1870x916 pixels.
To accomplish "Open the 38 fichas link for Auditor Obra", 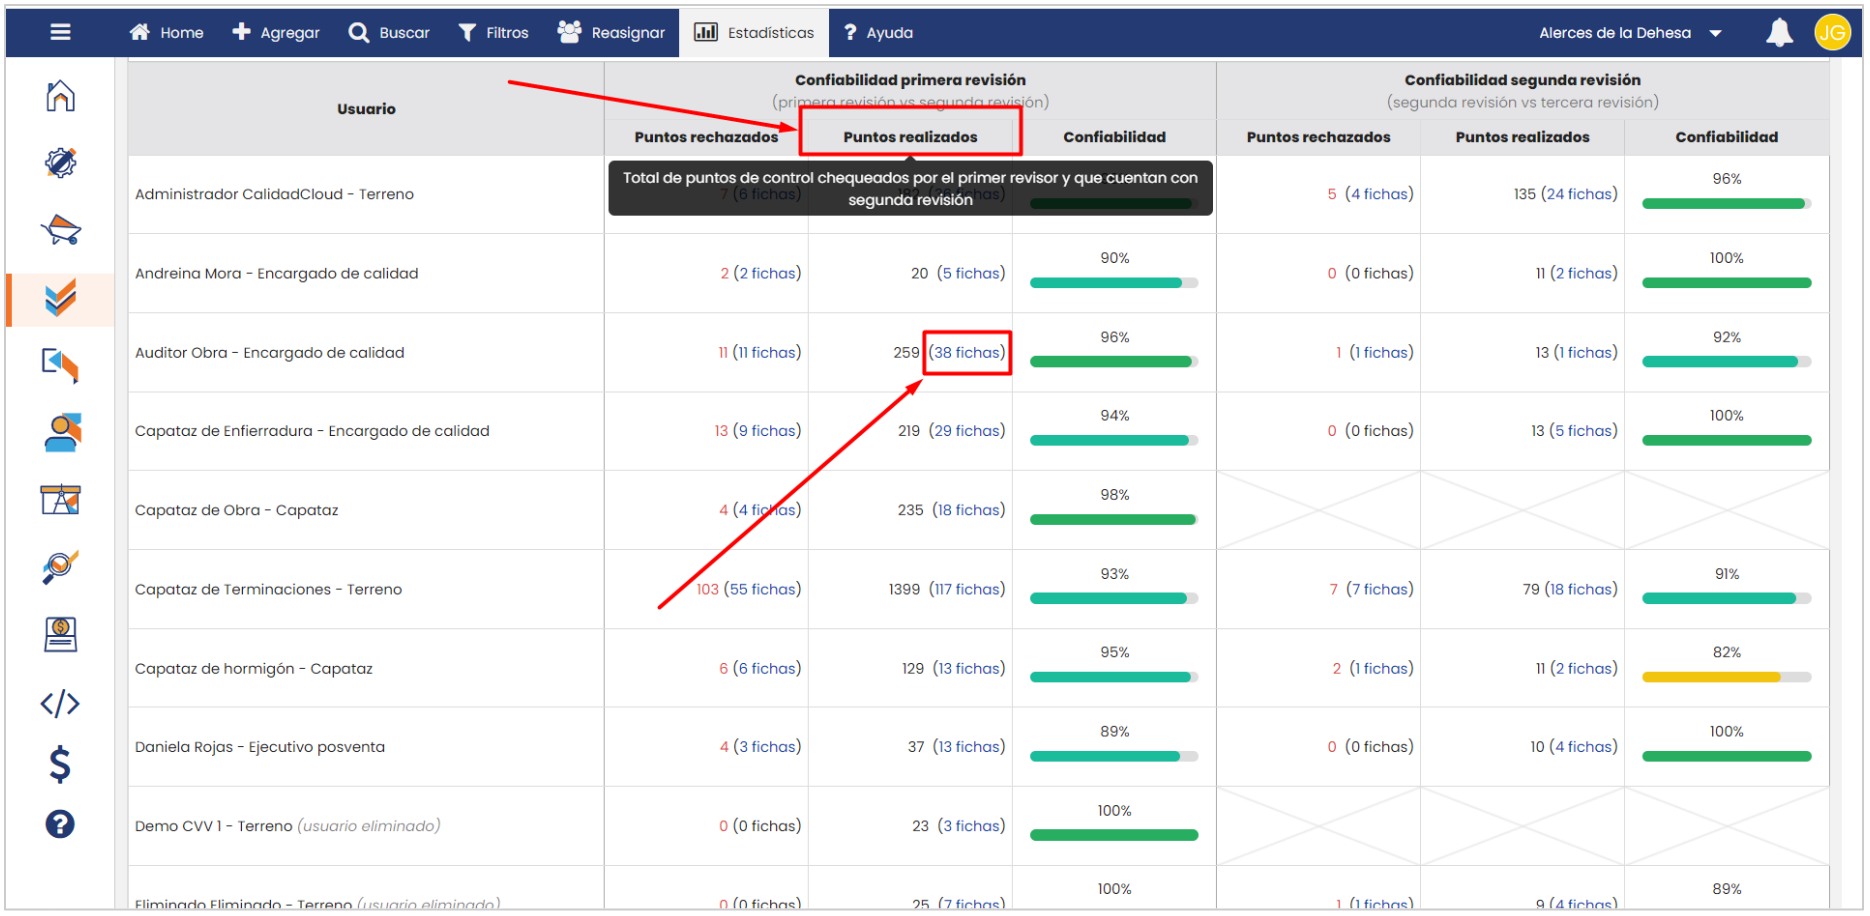I will pos(967,353).
